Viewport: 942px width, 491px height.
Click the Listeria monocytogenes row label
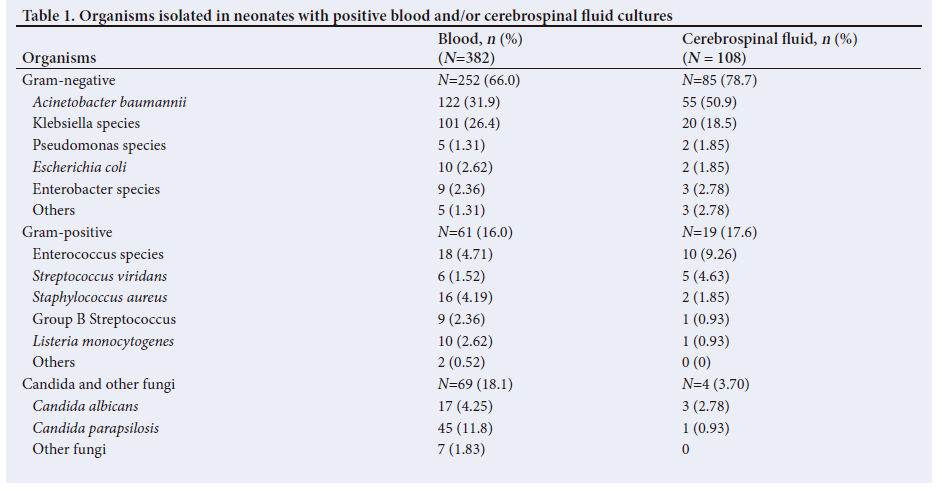[x=103, y=341]
